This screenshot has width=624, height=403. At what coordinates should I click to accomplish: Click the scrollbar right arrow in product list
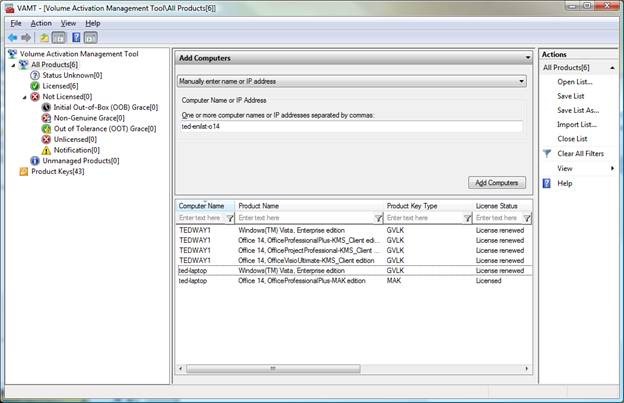[526, 369]
